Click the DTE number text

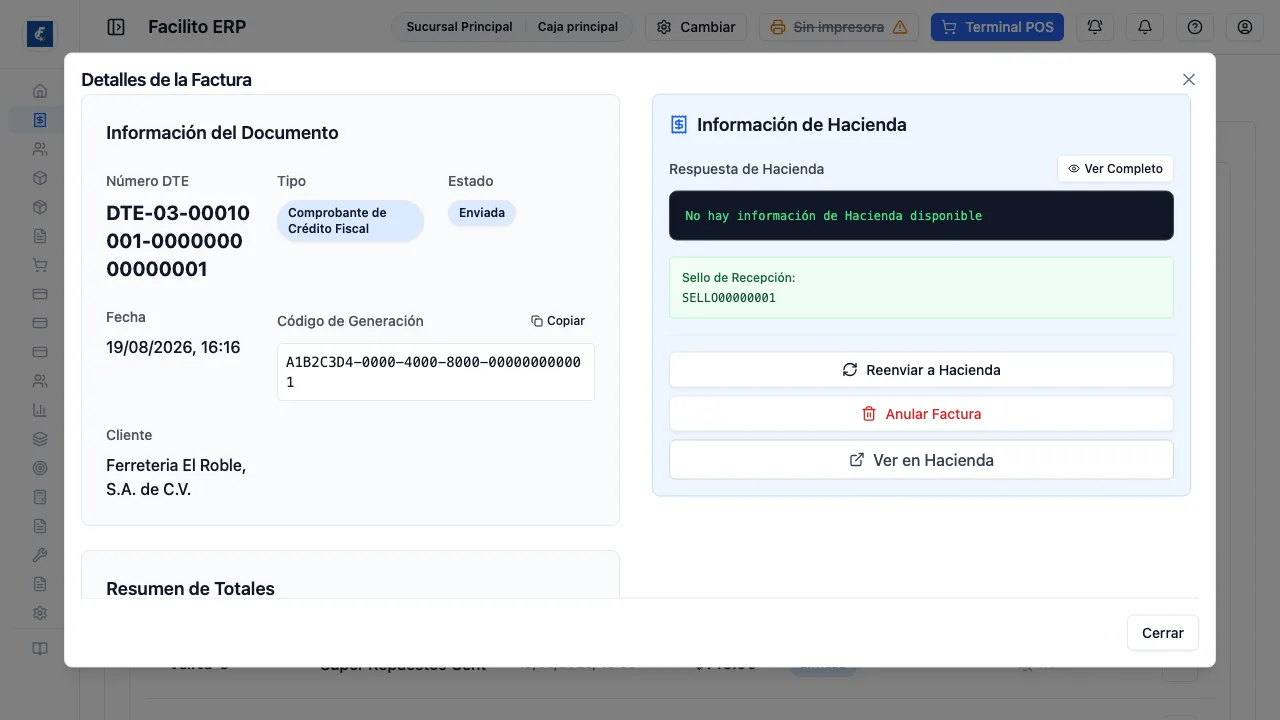pos(178,241)
